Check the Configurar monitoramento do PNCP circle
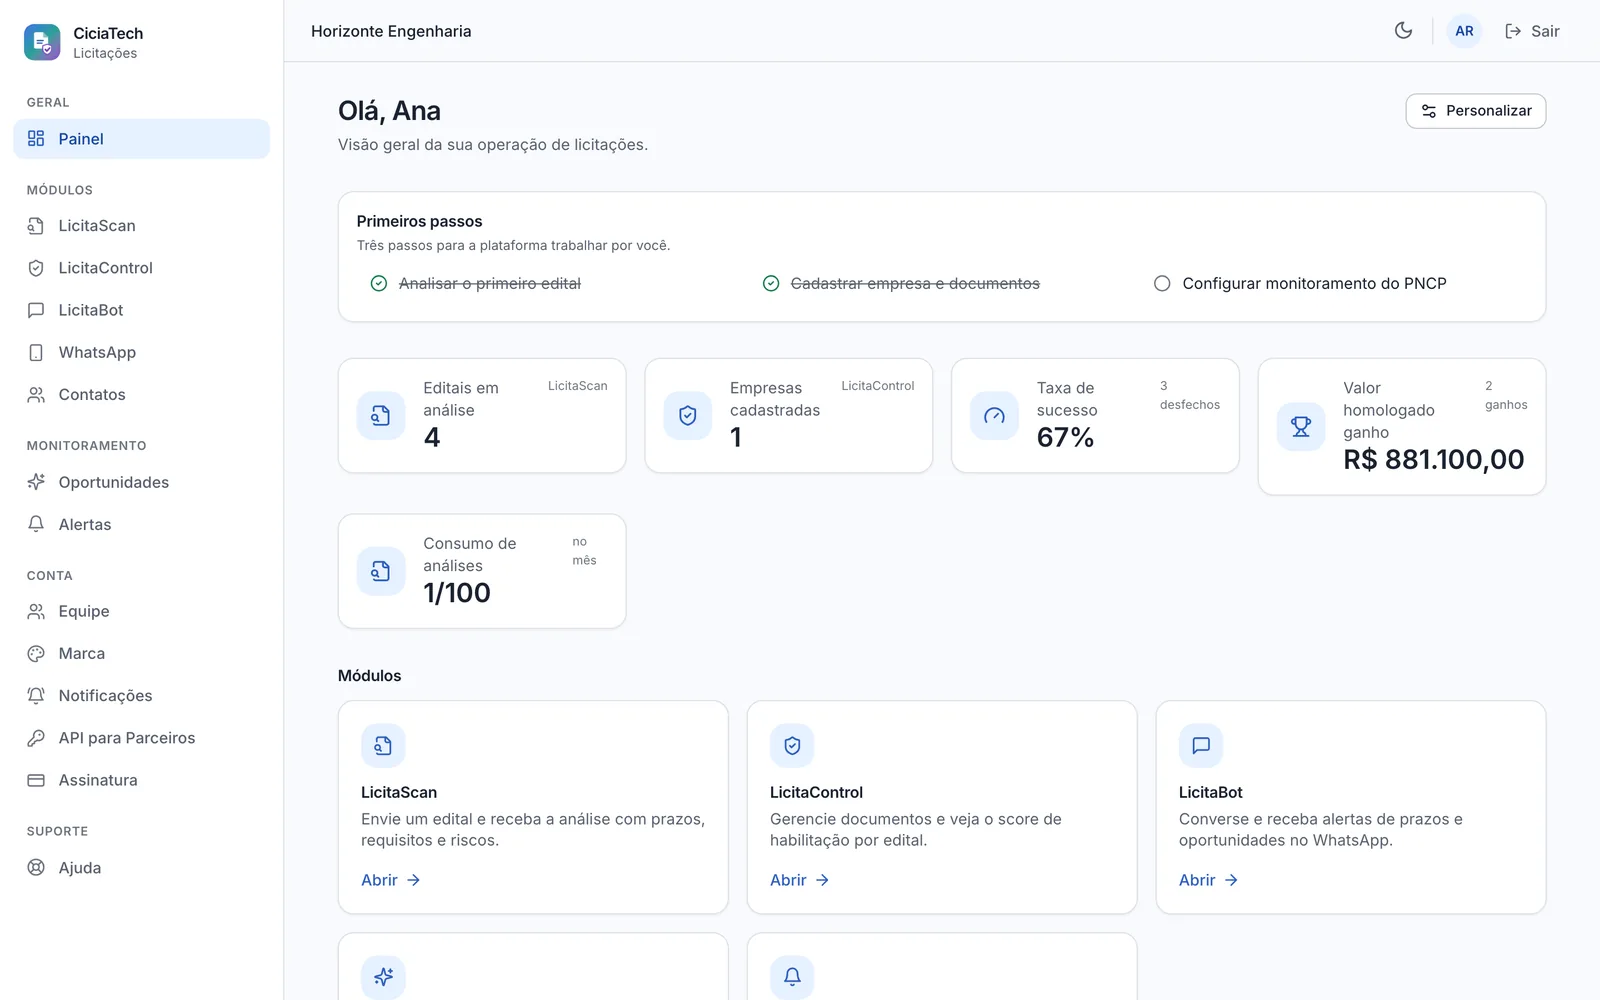The width and height of the screenshot is (1600, 1000). pyautogui.click(x=1162, y=284)
